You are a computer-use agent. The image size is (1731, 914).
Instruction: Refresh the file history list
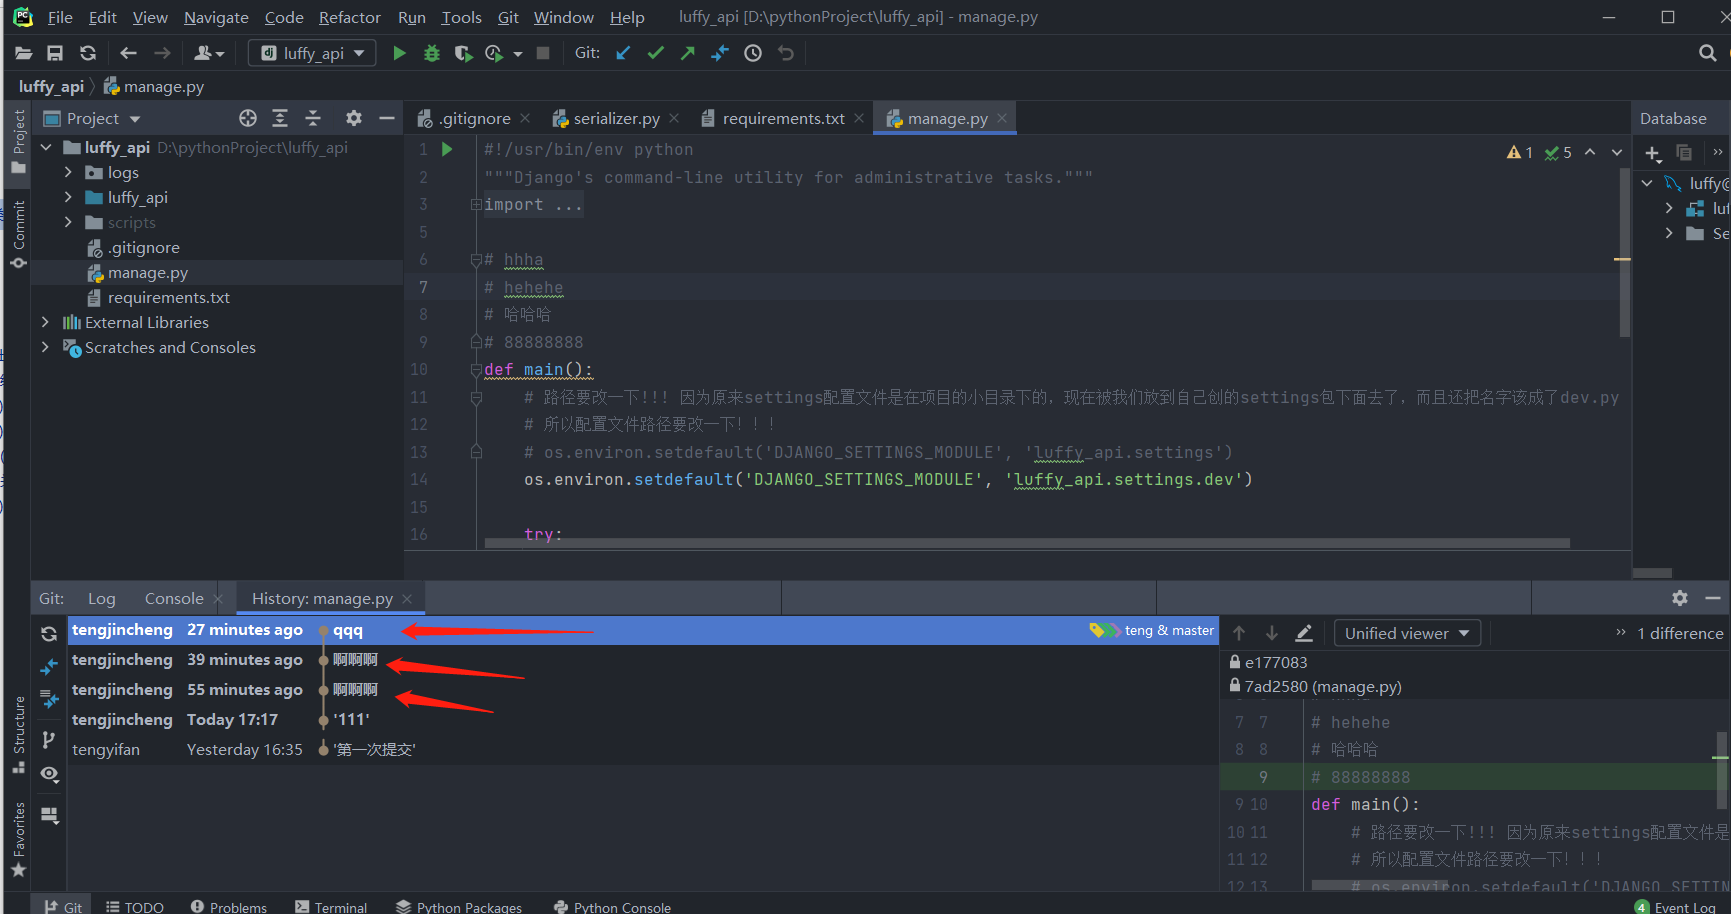tap(48, 634)
